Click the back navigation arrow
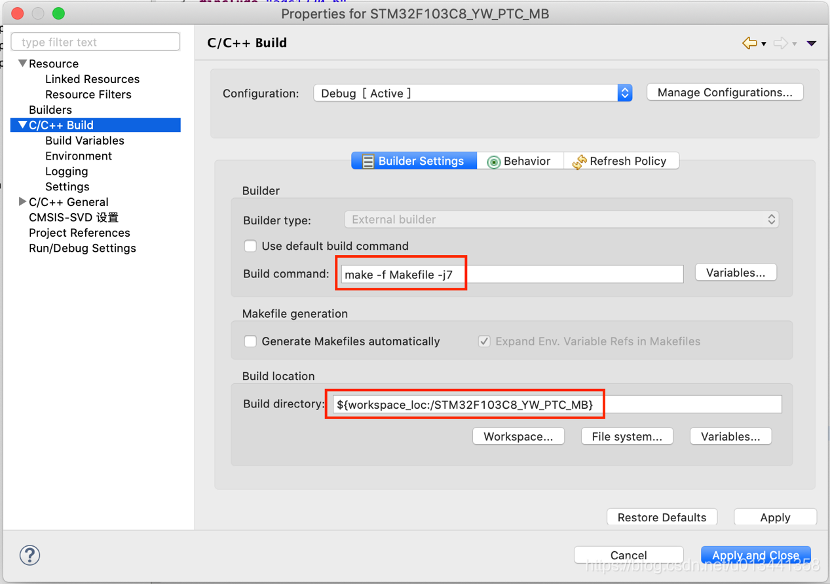 750,43
